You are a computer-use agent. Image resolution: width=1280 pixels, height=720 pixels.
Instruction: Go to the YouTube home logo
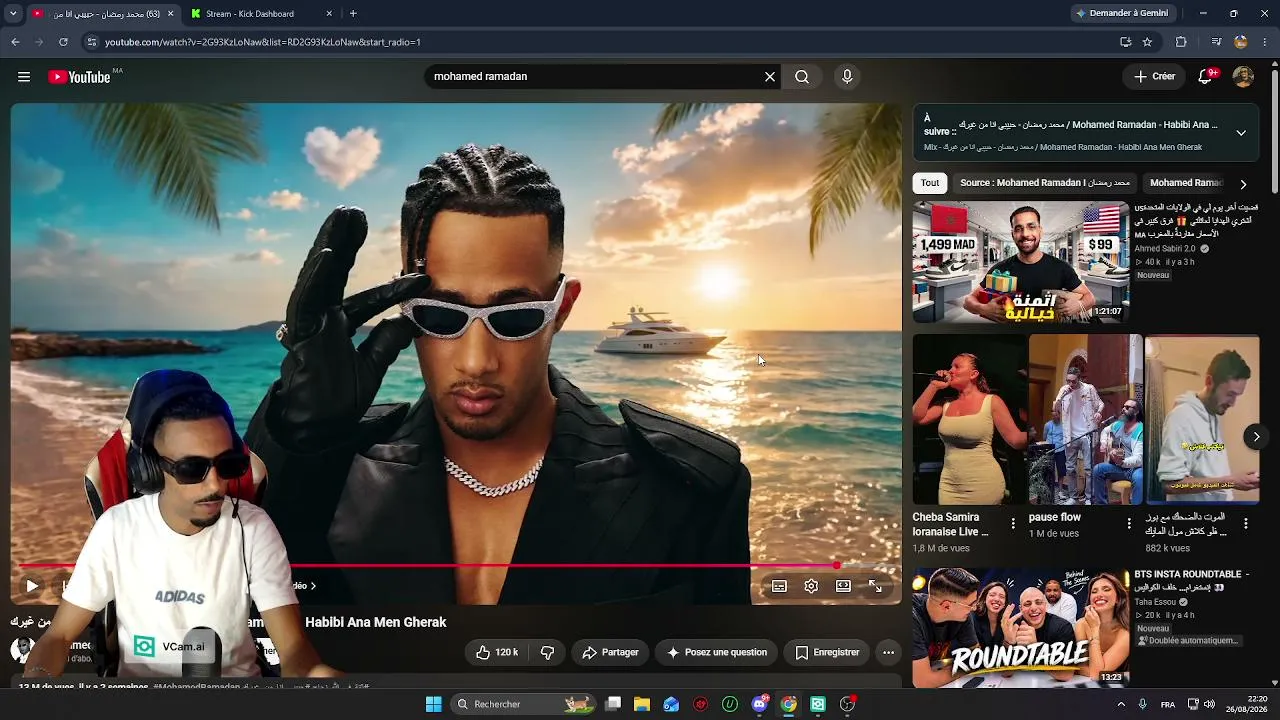[79, 77]
